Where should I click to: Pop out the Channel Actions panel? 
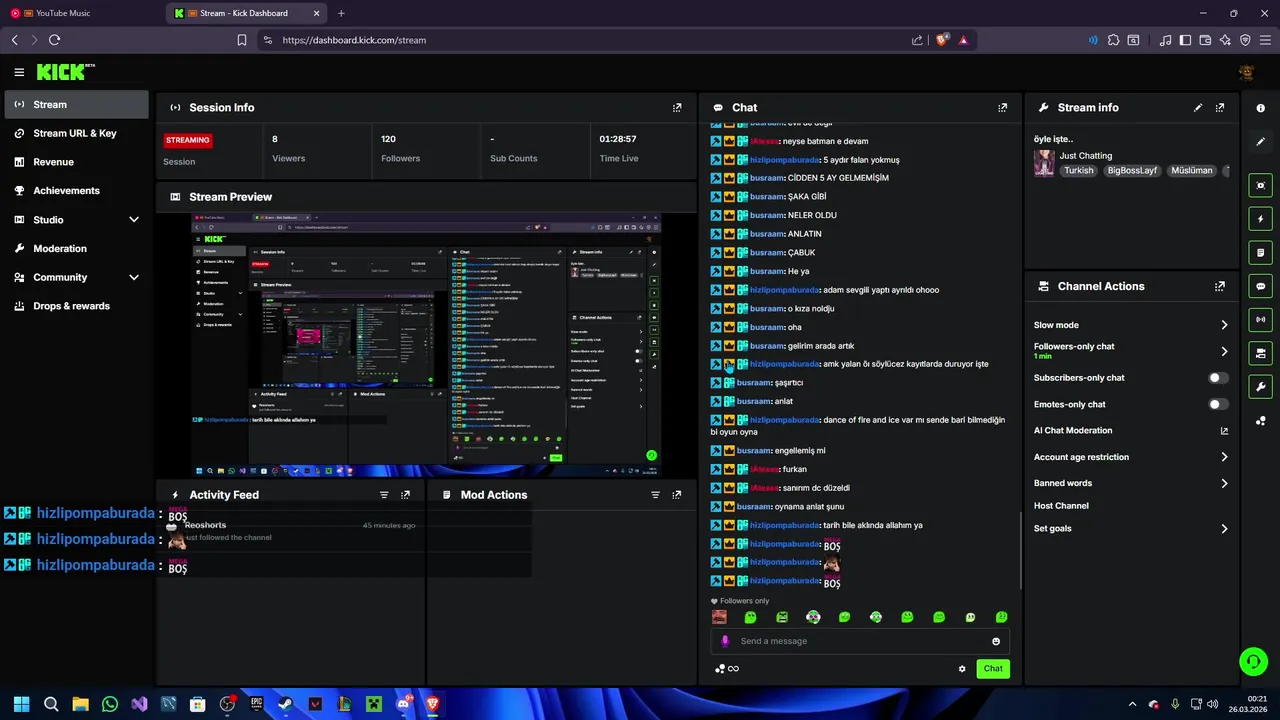click(1220, 286)
